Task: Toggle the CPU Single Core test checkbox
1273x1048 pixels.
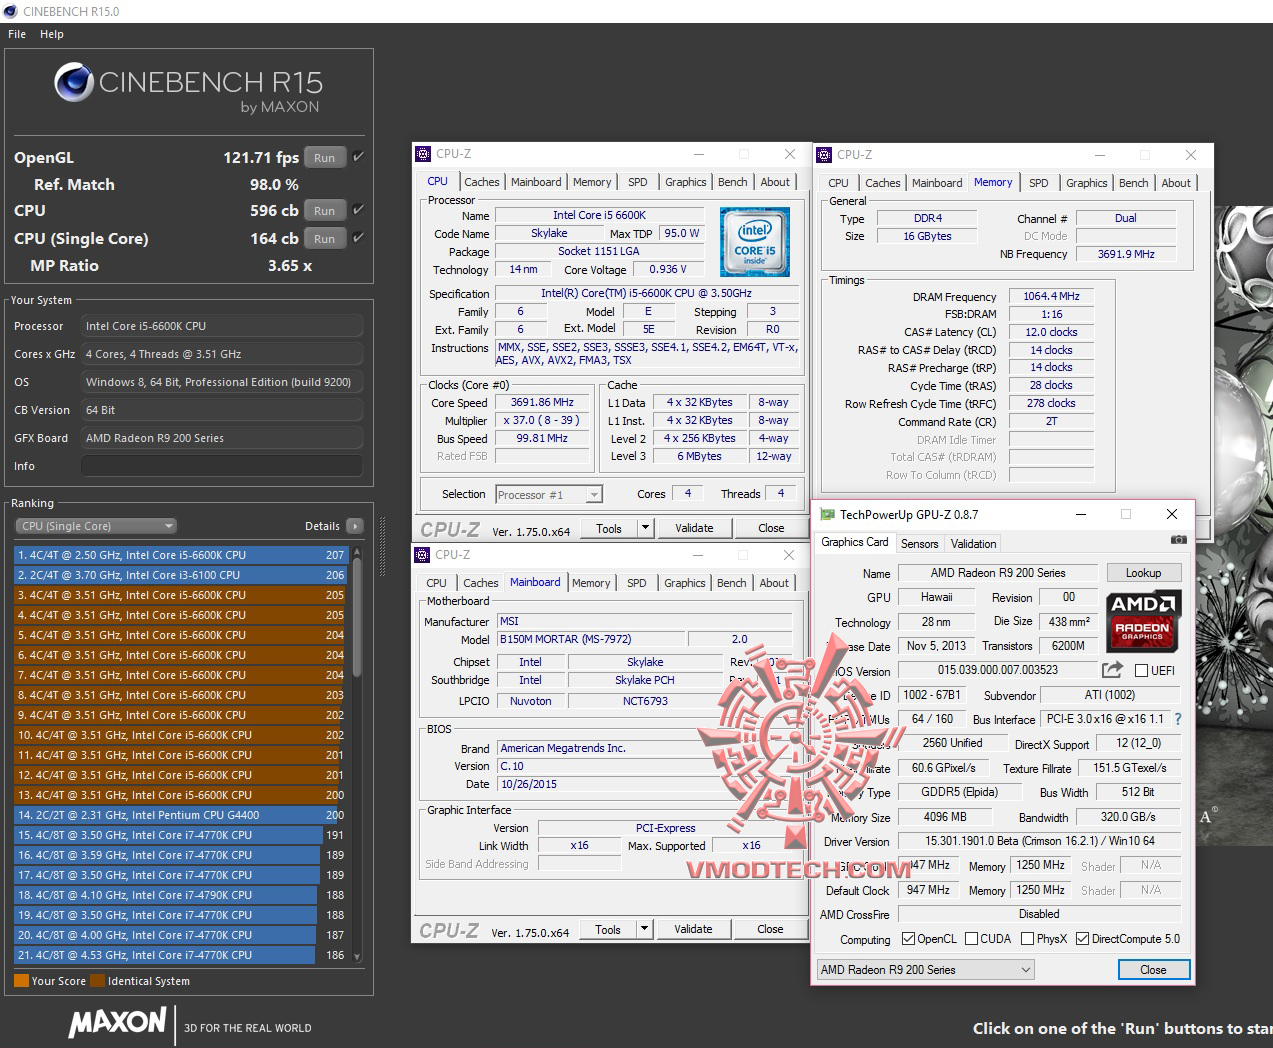Action: 358,238
